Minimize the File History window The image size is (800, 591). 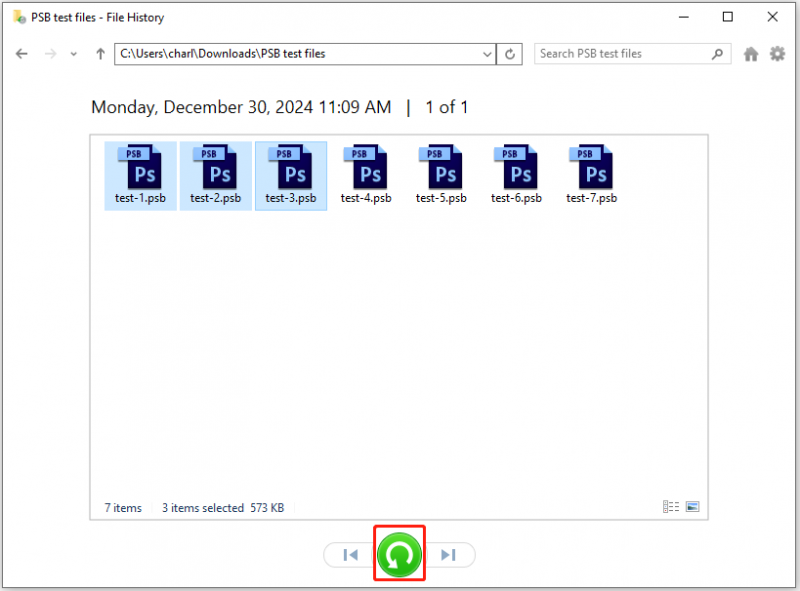point(684,17)
